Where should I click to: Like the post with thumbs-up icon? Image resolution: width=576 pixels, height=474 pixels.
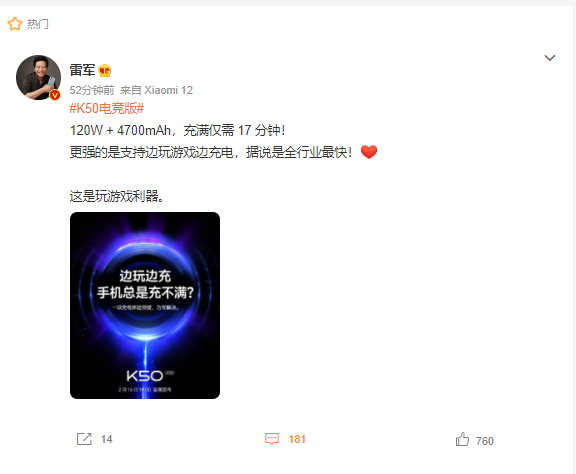click(x=462, y=439)
